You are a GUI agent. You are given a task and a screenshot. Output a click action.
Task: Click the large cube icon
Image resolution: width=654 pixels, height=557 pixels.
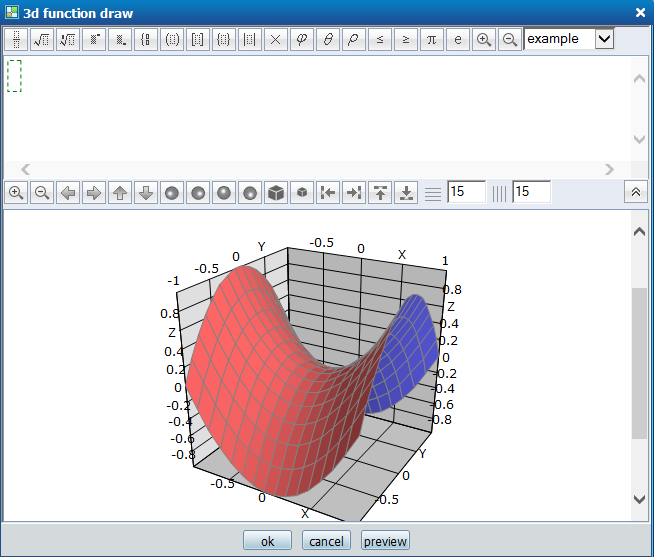coord(276,193)
